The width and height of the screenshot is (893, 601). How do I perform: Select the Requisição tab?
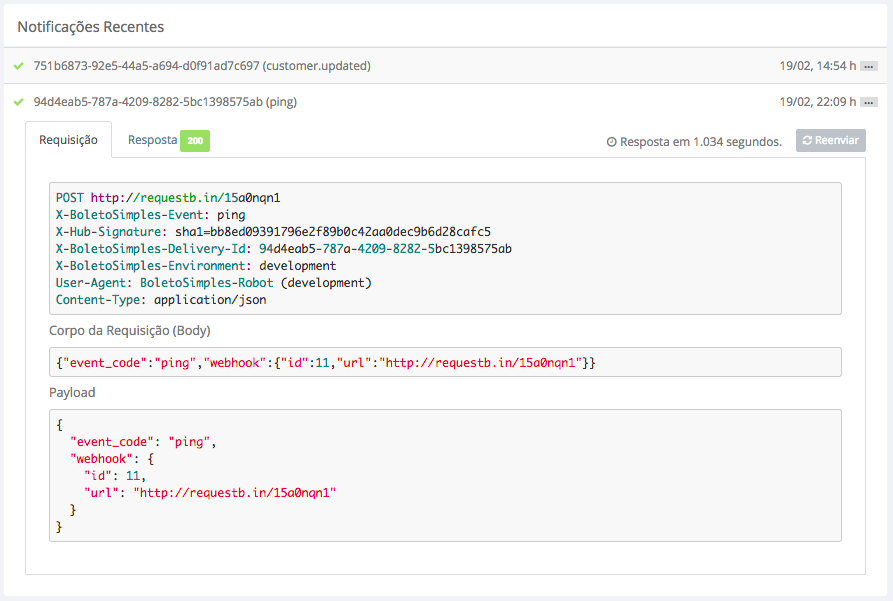(68, 140)
